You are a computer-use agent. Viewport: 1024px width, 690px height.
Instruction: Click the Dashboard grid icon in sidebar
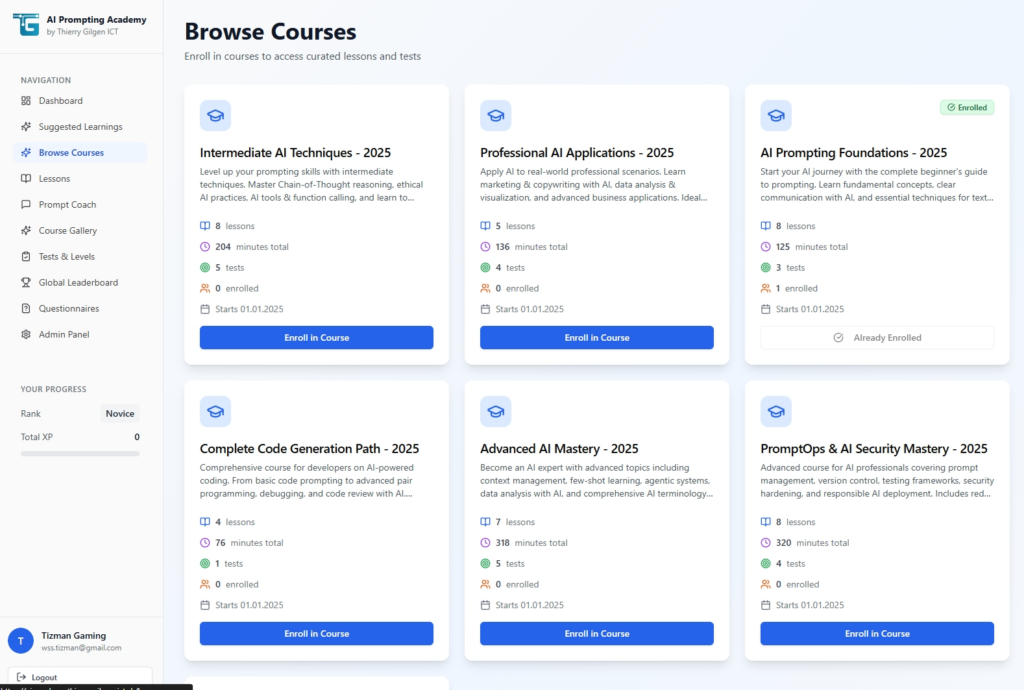26,101
